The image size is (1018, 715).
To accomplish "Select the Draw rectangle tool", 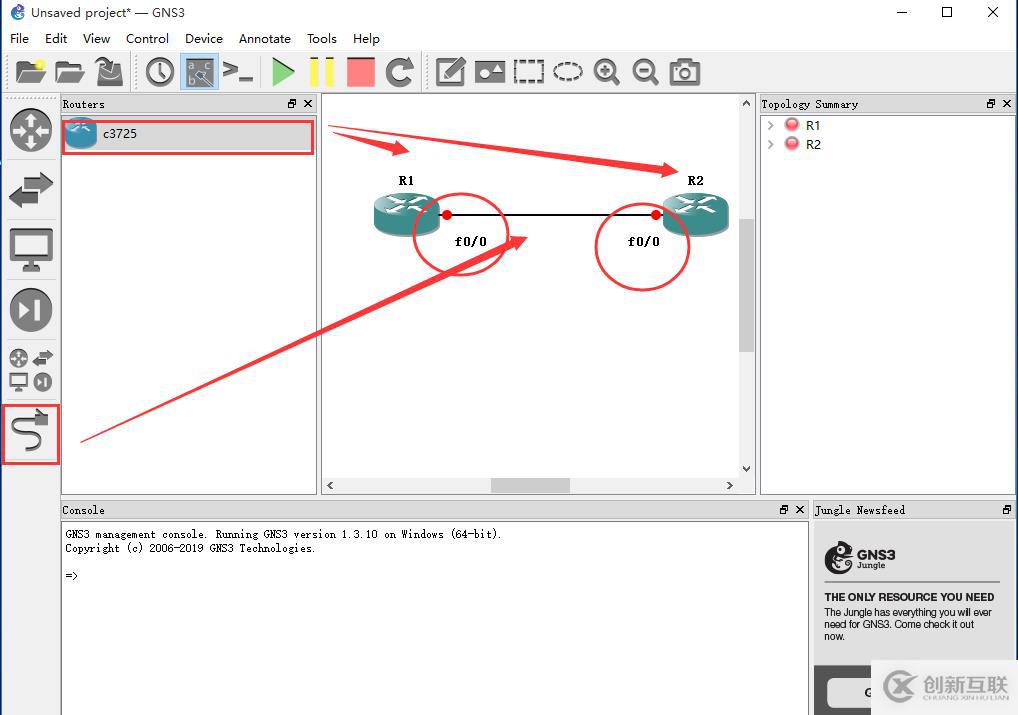I will click(x=528, y=71).
